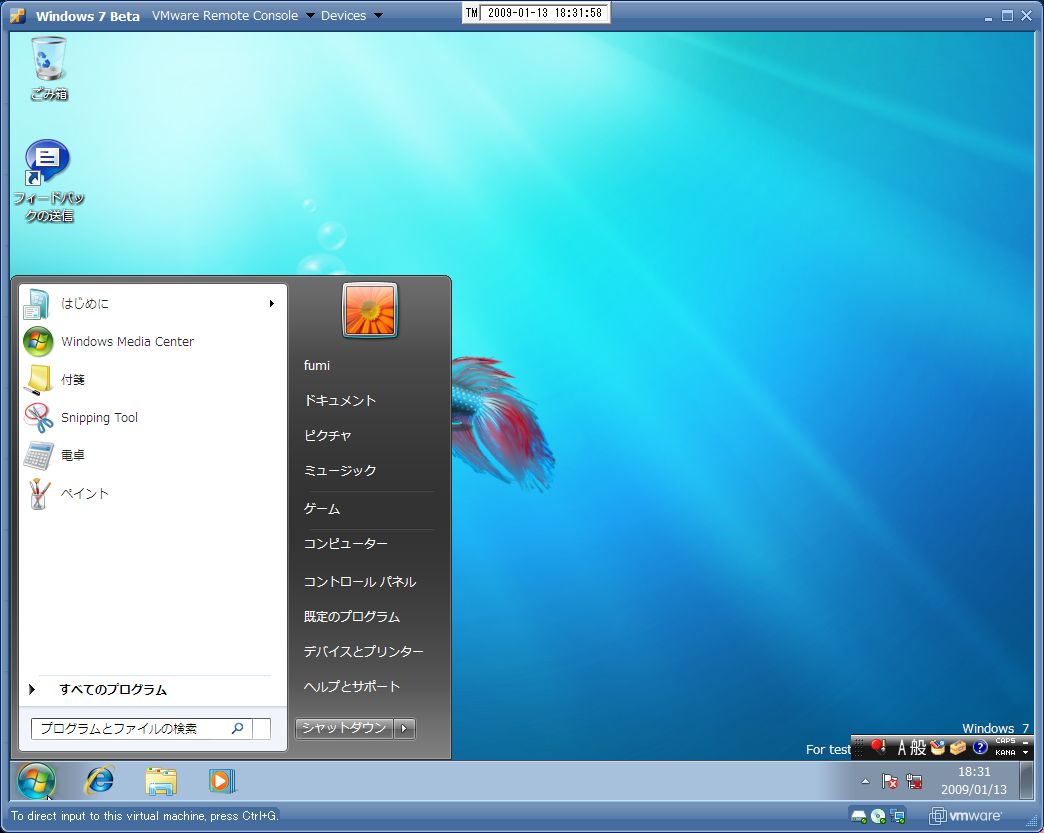
Task: Select the 電卓 label in Start menu
Action: coord(73,455)
